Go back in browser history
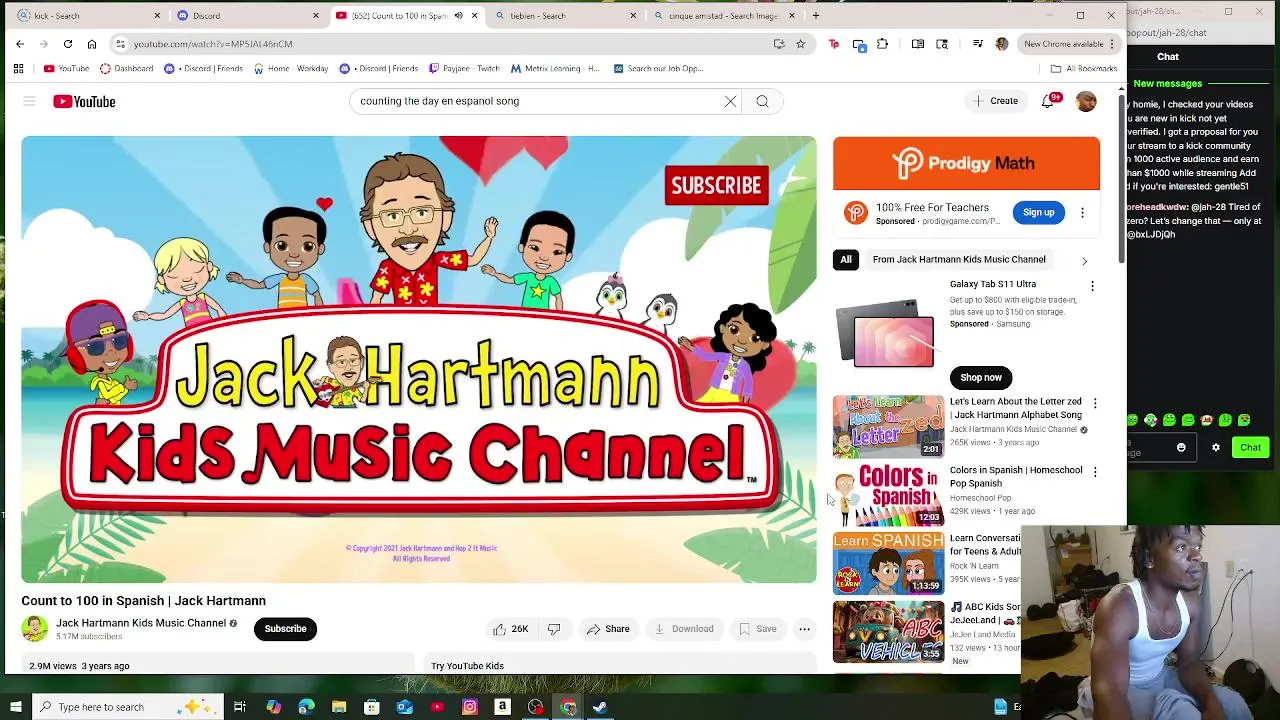This screenshot has height=720, width=1280. tap(20, 44)
